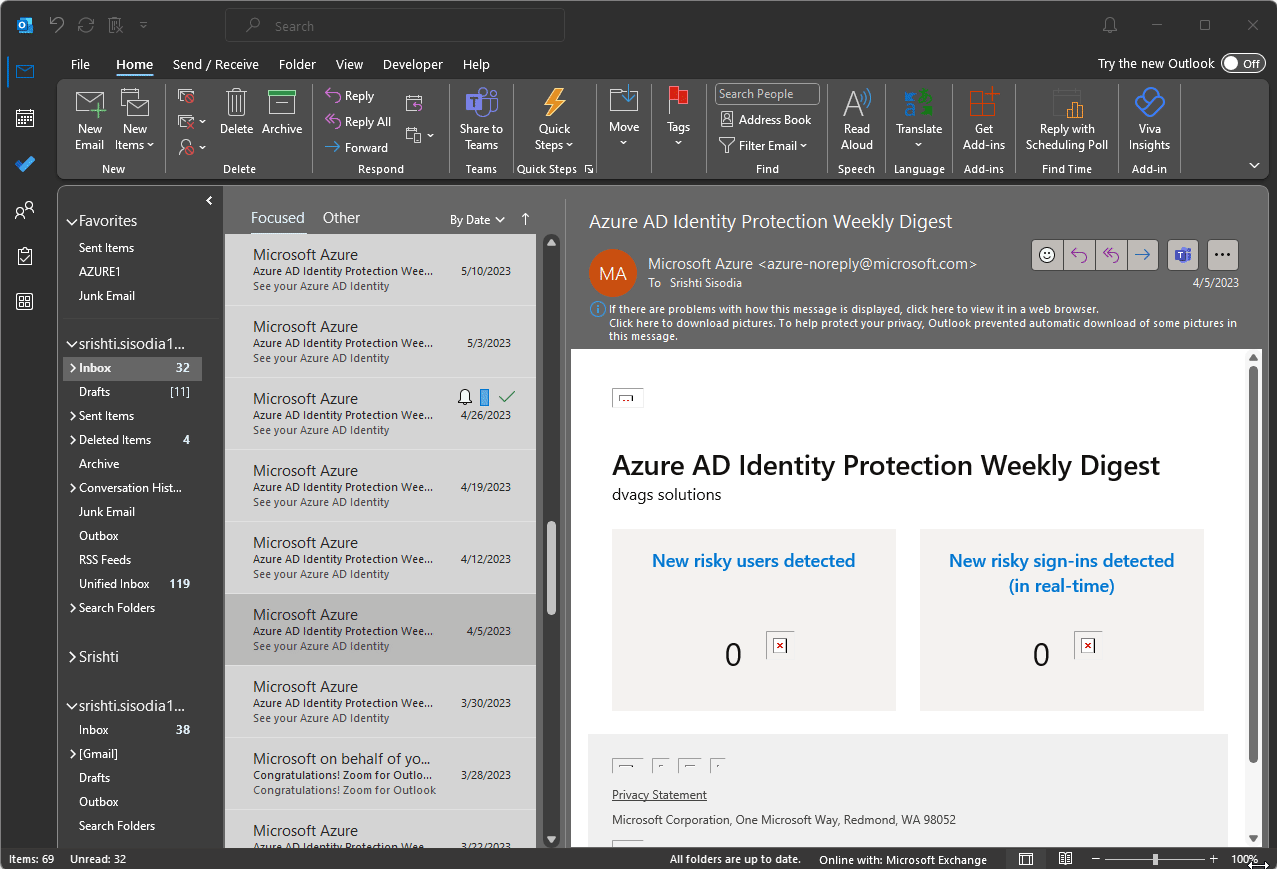
Task: Expand the [Gmail] folder
Action: click(x=72, y=754)
